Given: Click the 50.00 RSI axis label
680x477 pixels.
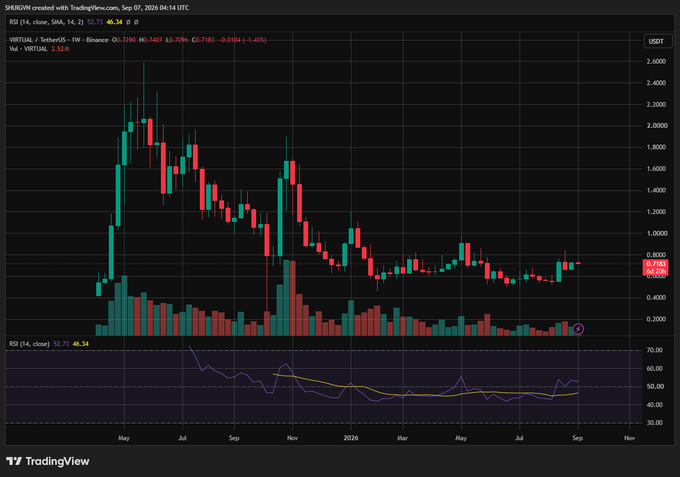Looking at the screenshot, I should tap(655, 386).
